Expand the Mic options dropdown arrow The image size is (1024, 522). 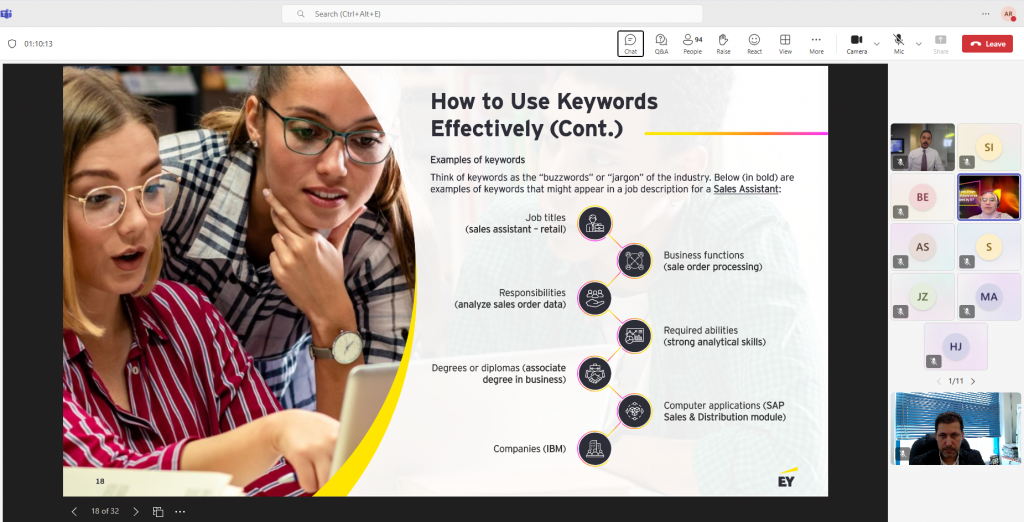point(919,44)
